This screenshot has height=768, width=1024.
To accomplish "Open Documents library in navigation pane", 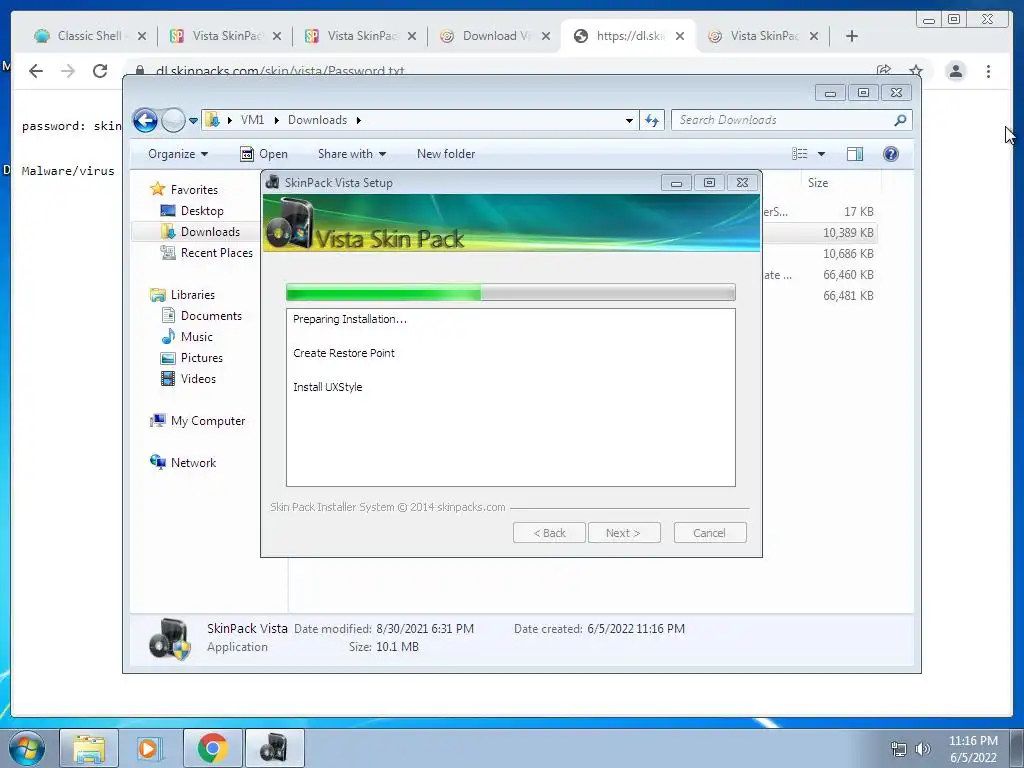I will pos(201,315).
